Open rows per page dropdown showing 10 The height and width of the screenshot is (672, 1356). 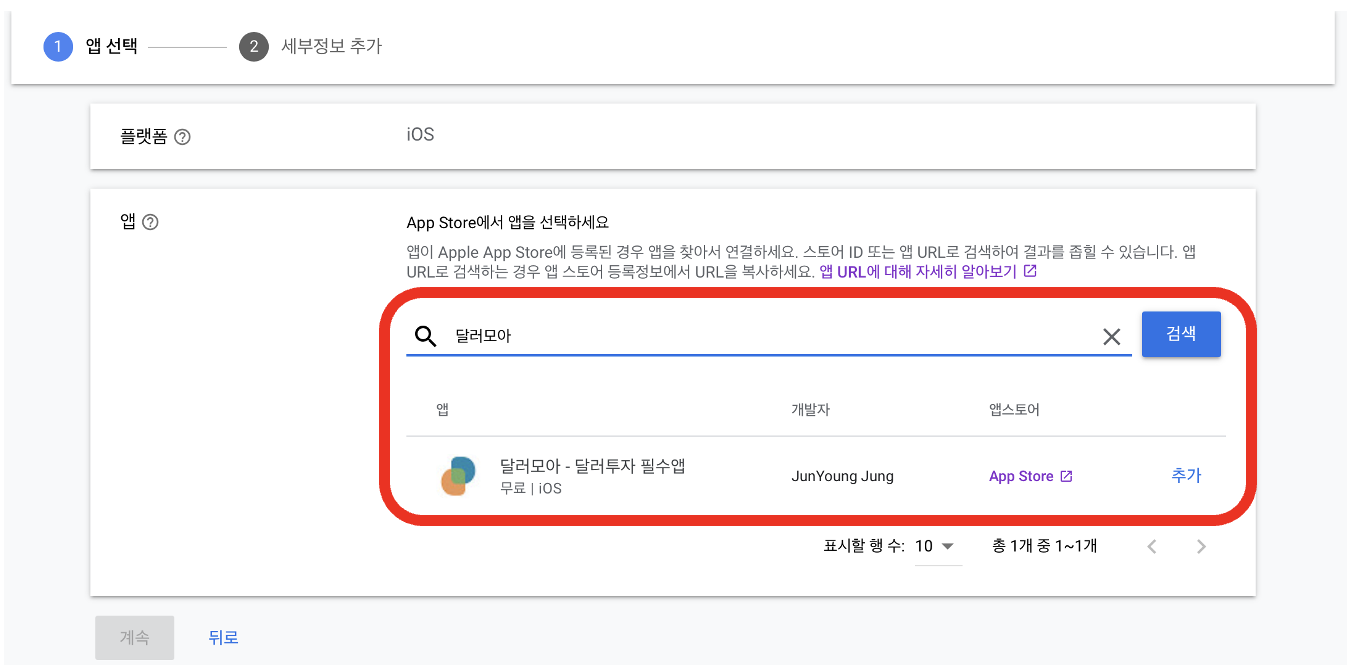937,546
